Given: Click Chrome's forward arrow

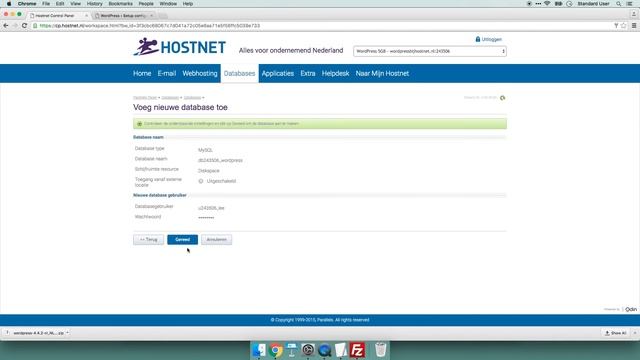Looking at the screenshot, I should point(15,26).
